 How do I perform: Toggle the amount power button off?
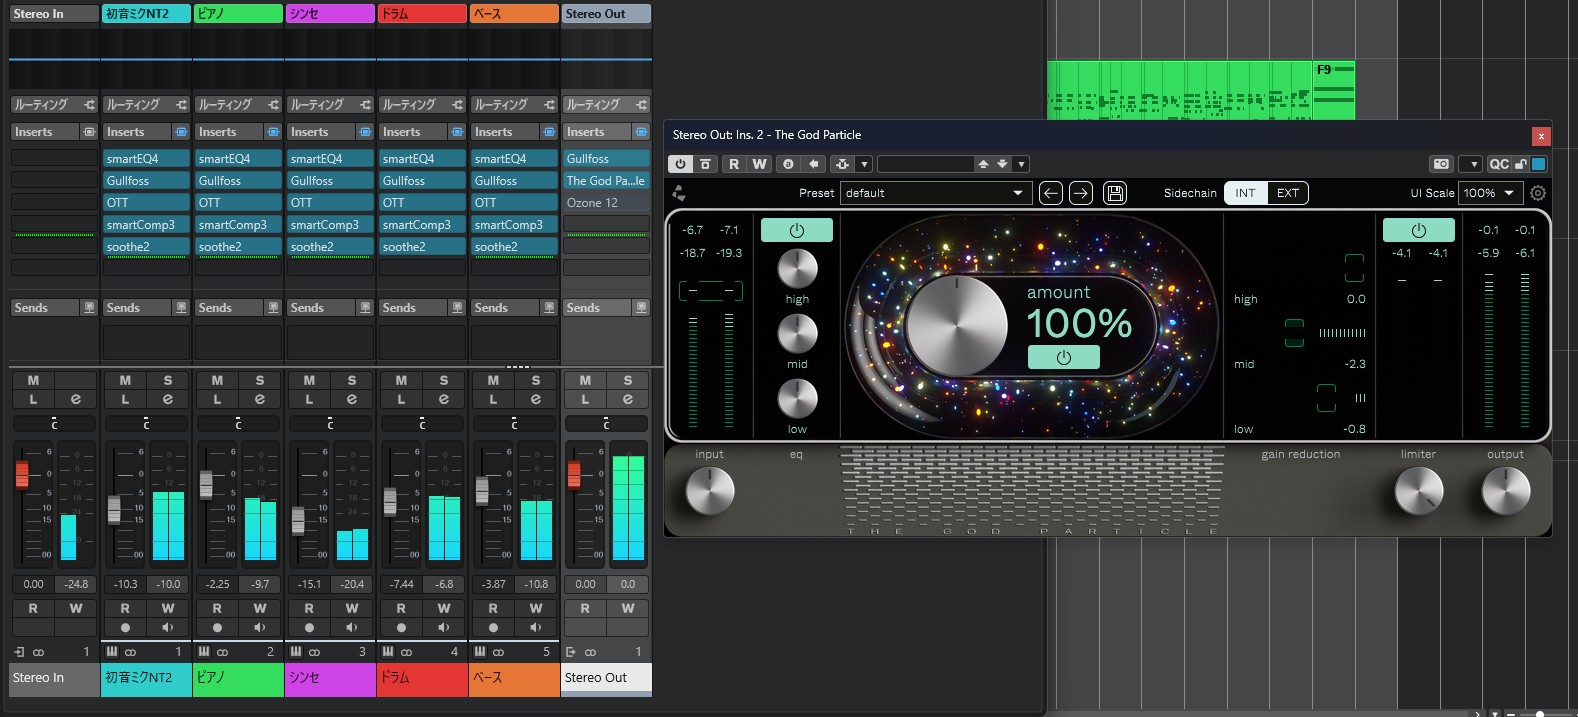coord(1063,357)
